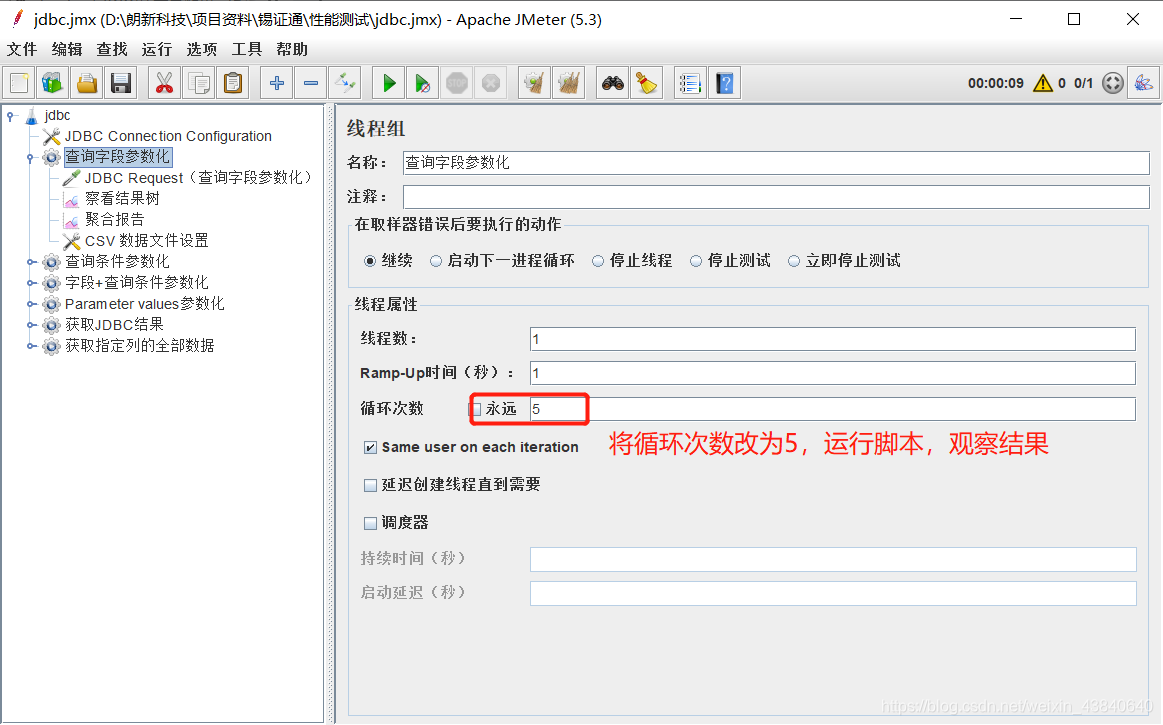1163x725 pixels.
Task: Open the 查找 menu
Action: click(111, 49)
